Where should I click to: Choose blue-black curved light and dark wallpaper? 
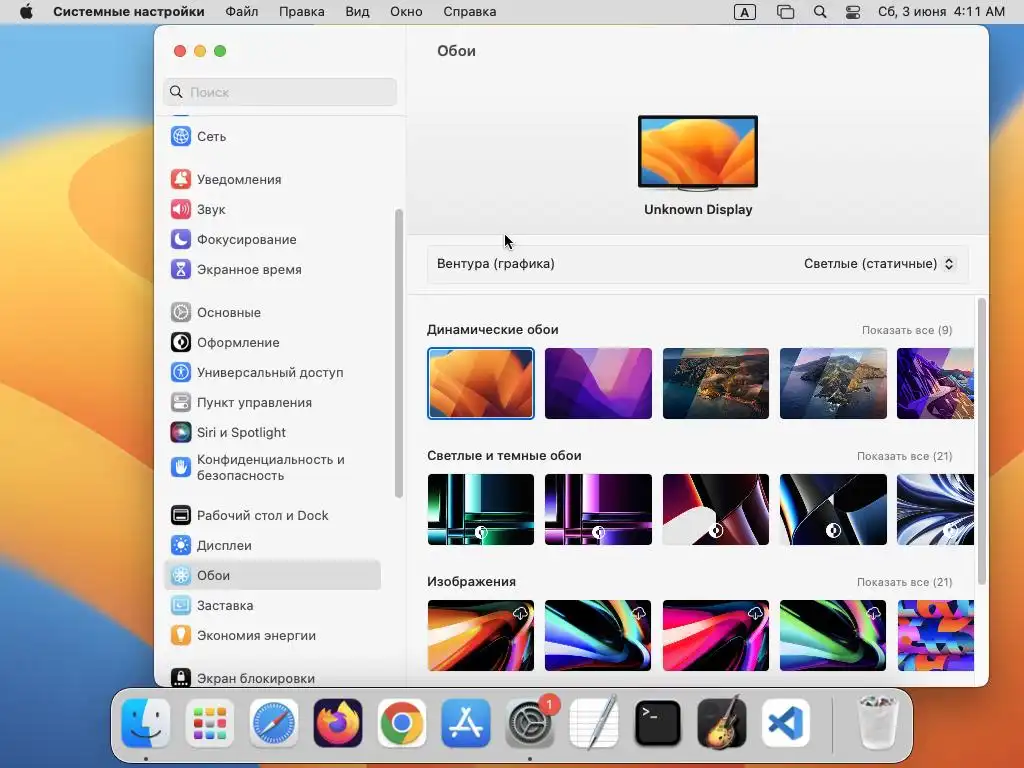tap(833, 509)
